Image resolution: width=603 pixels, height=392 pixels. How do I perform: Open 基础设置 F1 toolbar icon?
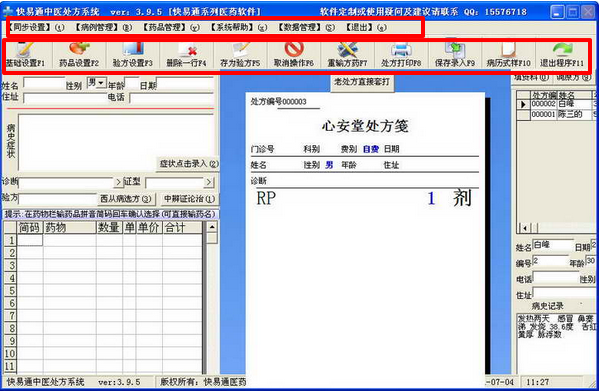[25, 55]
